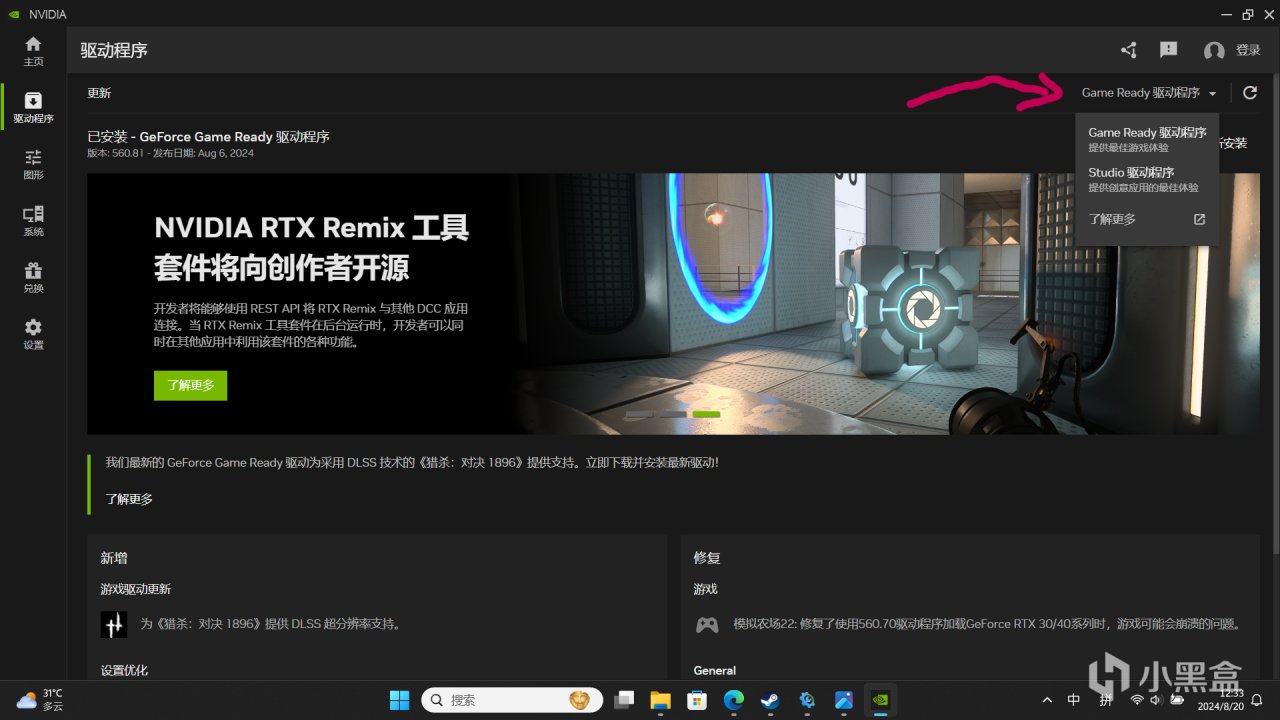Click the 驱动程序 page title in the header
The width and height of the screenshot is (1280, 720).
[x=114, y=50]
